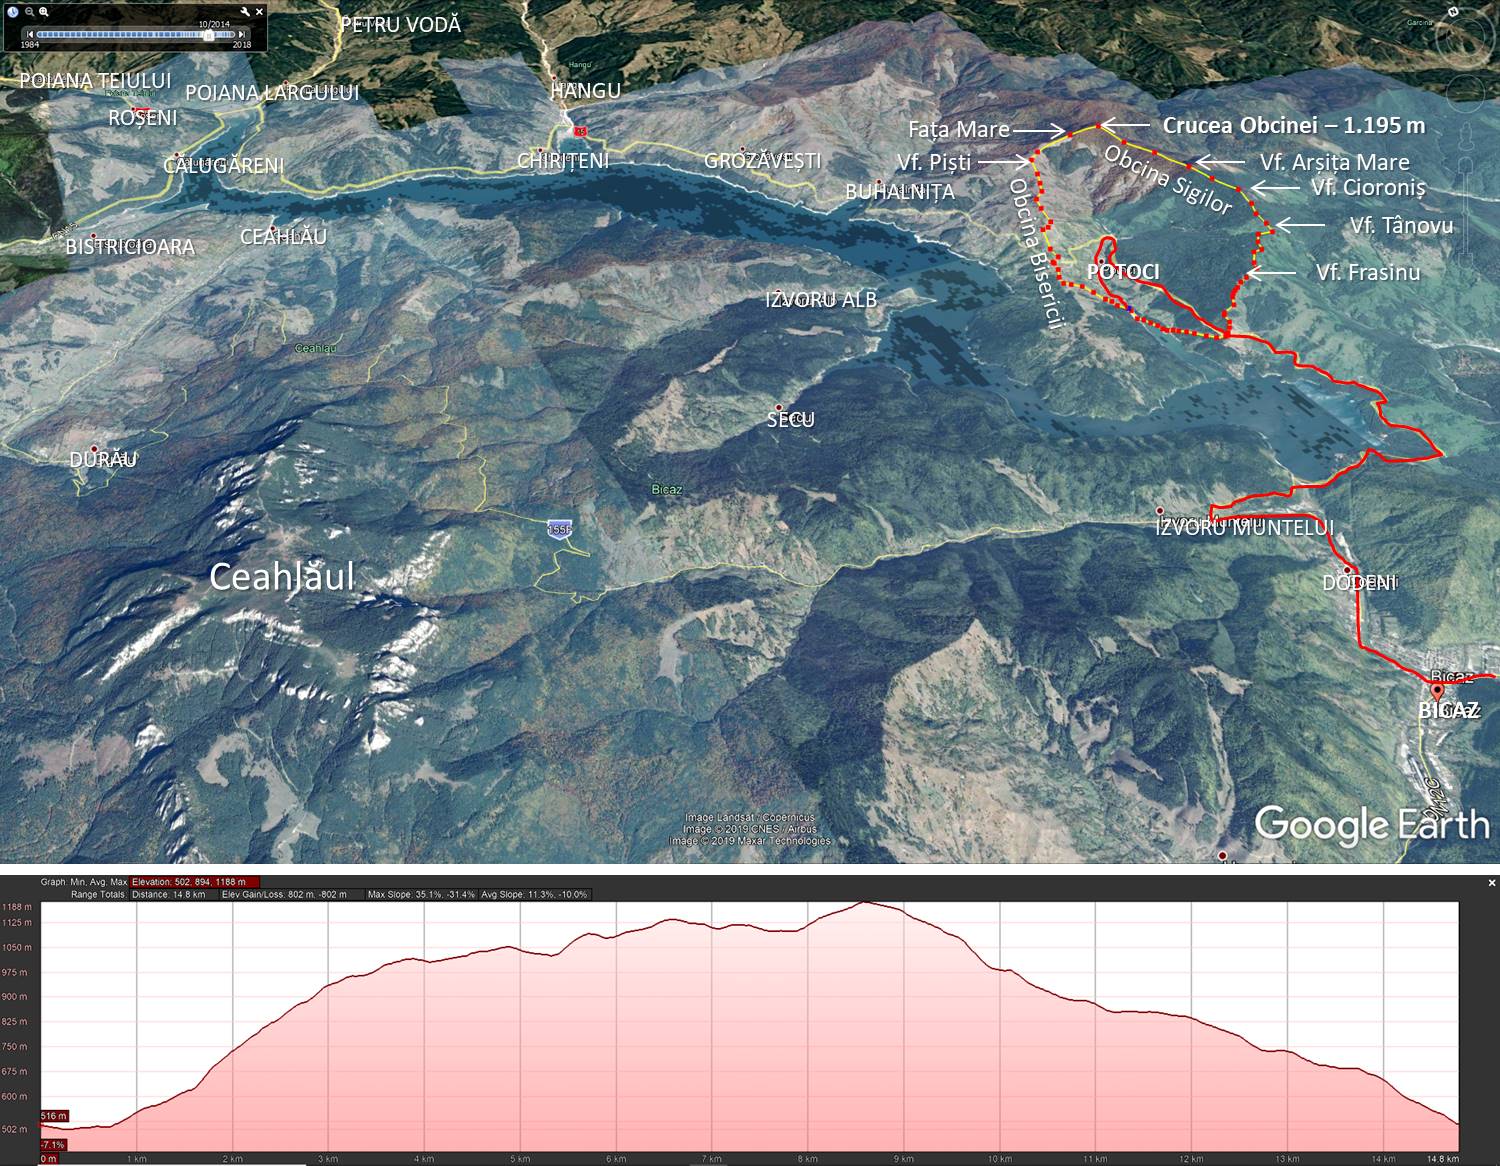Click the 155F road shield marker

click(x=560, y=528)
